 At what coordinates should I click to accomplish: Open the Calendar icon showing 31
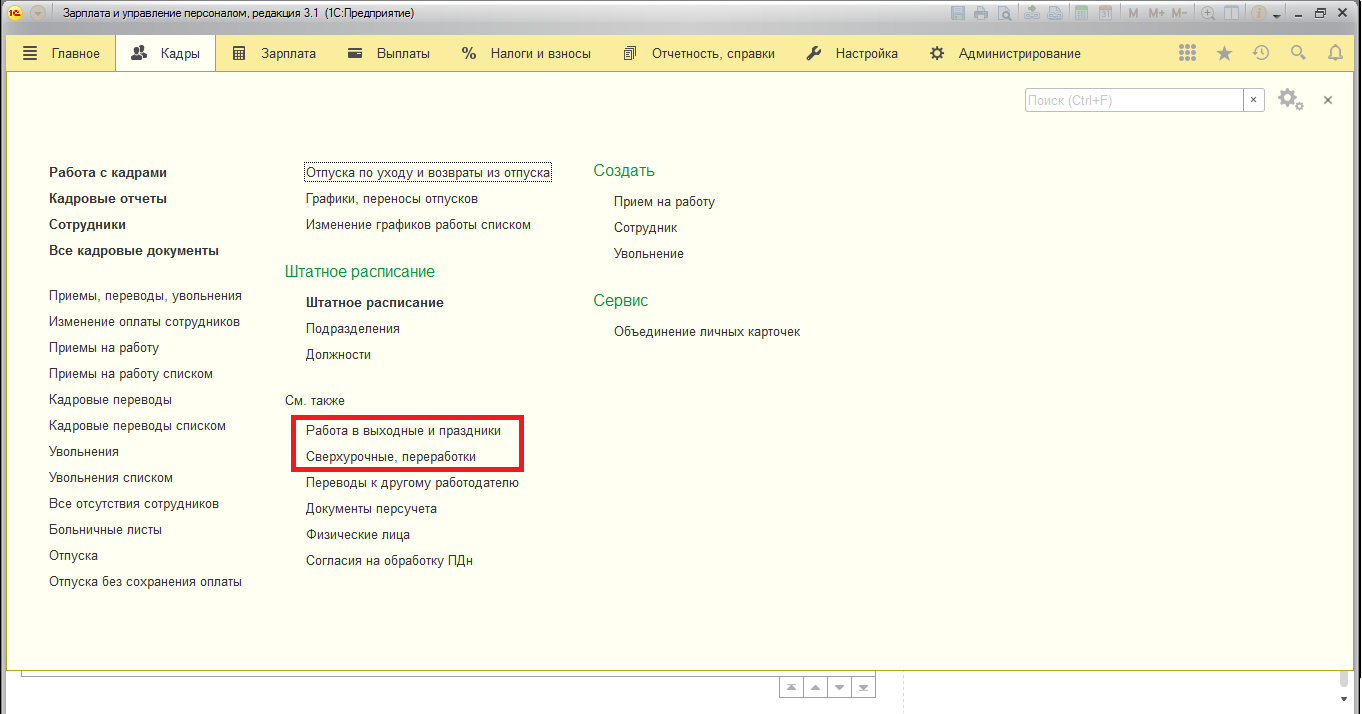click(1105, 13)
